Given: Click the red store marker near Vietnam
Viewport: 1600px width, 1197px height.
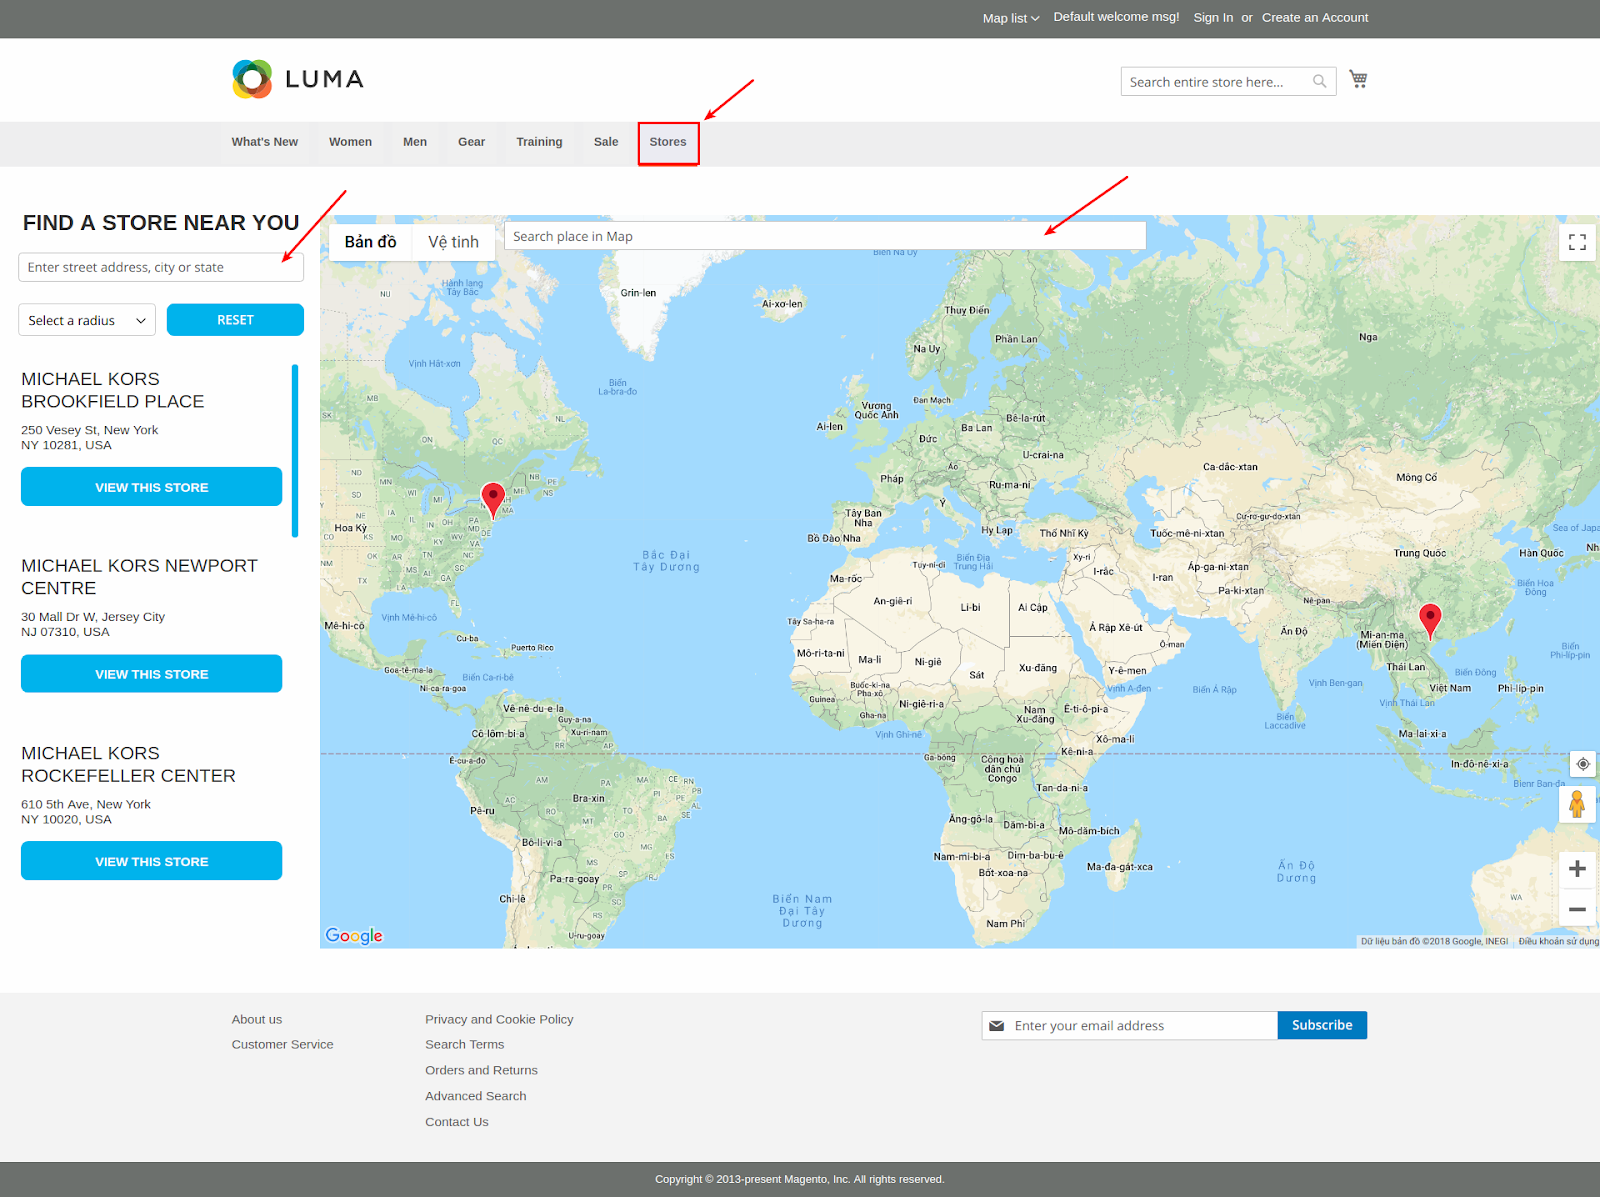Looking at the screenshot, I should point(1431,620).
